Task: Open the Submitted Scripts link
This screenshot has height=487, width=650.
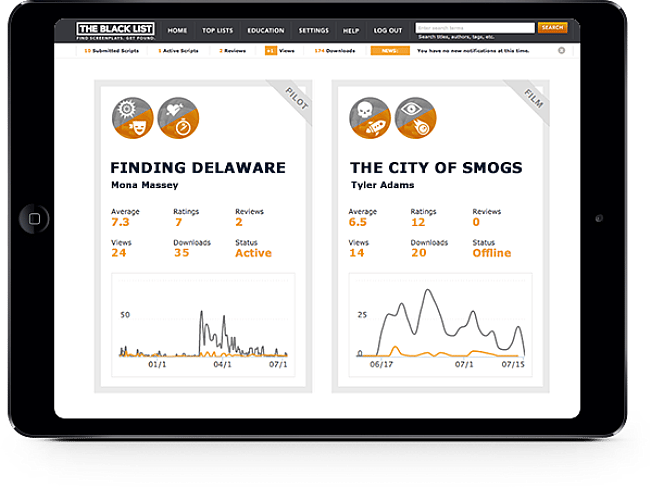Action: point(112,51)
